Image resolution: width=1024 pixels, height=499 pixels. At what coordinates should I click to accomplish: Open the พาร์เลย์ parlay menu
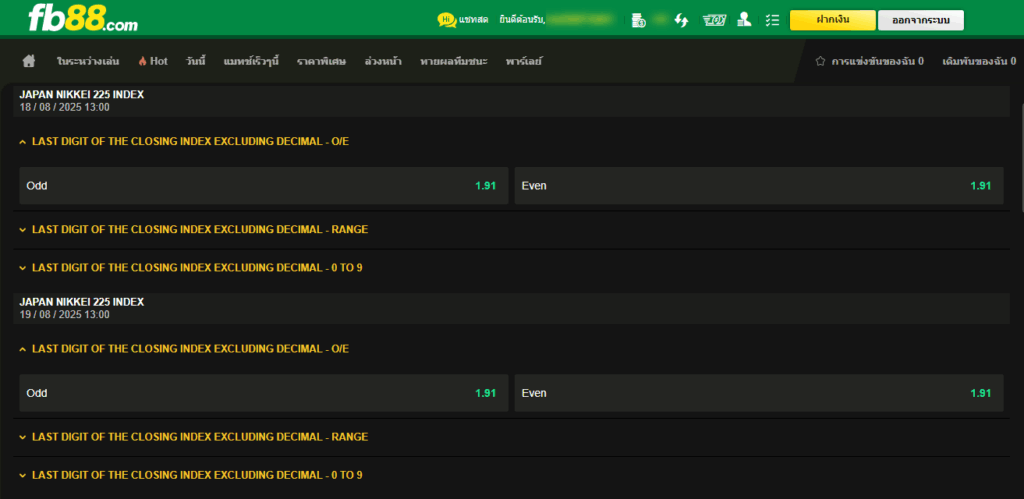(524, 61)
